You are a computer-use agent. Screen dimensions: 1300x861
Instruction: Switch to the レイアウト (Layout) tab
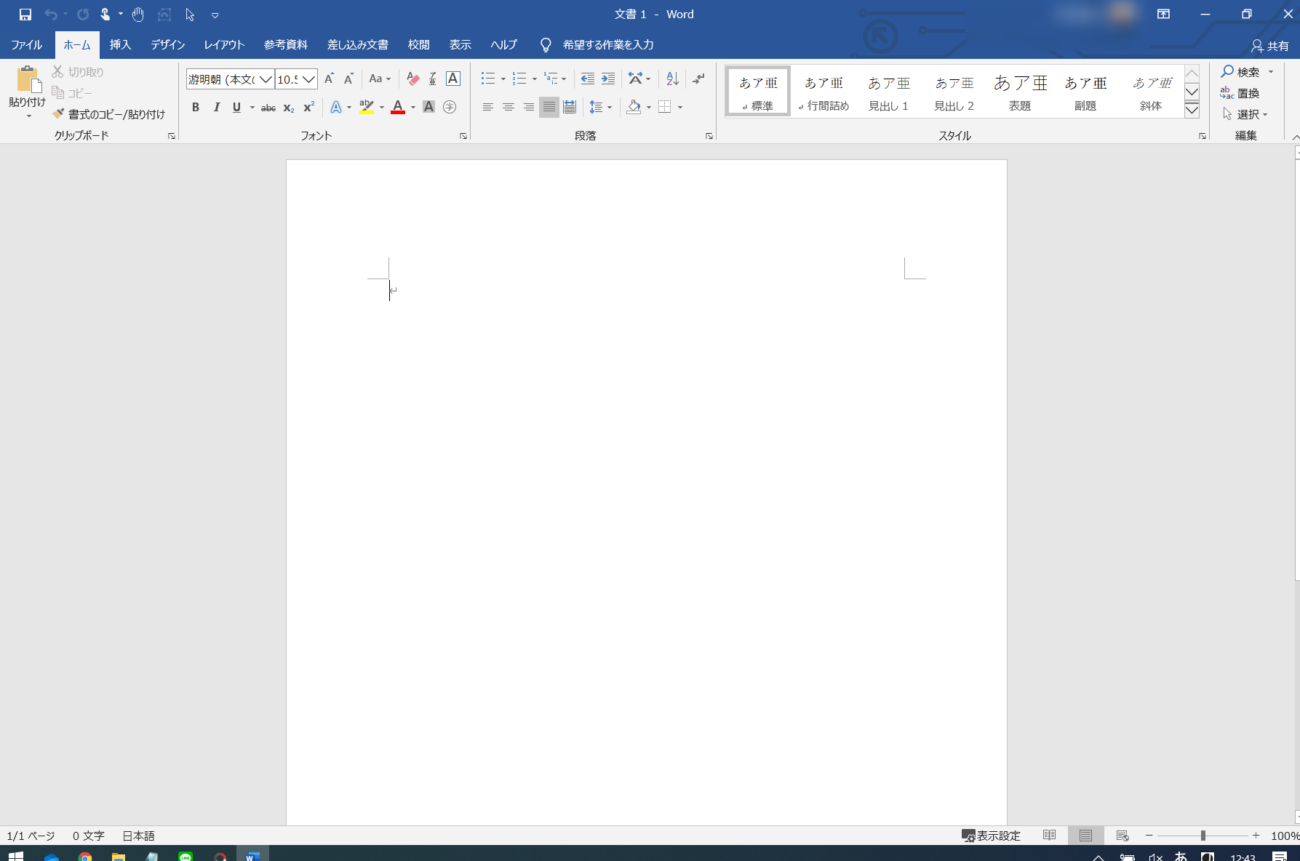tap(224, 45)
